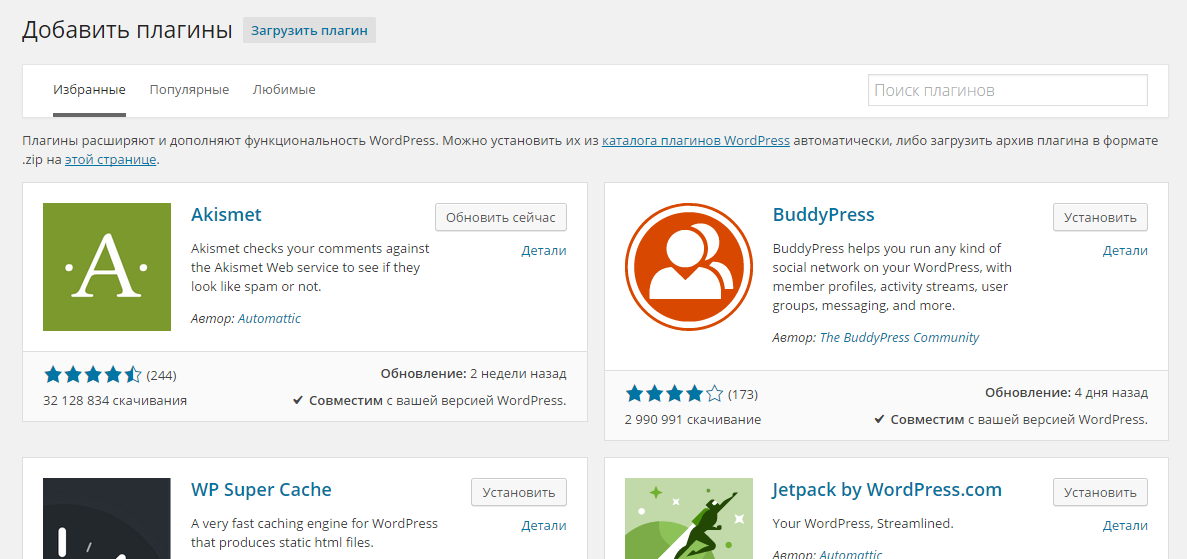
Task: Click the BuddyPress star rating
Action: [674, 394]
